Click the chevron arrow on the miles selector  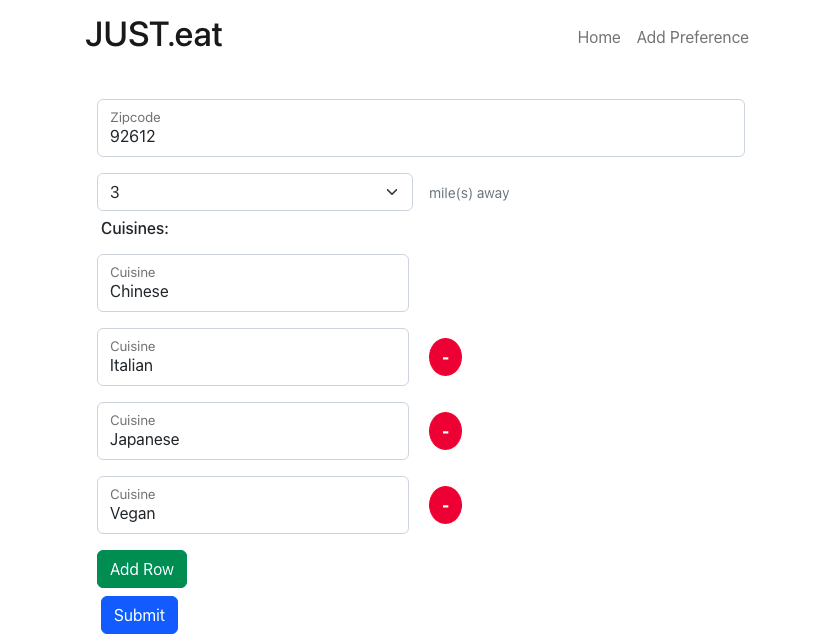click(x=392, y=192)
